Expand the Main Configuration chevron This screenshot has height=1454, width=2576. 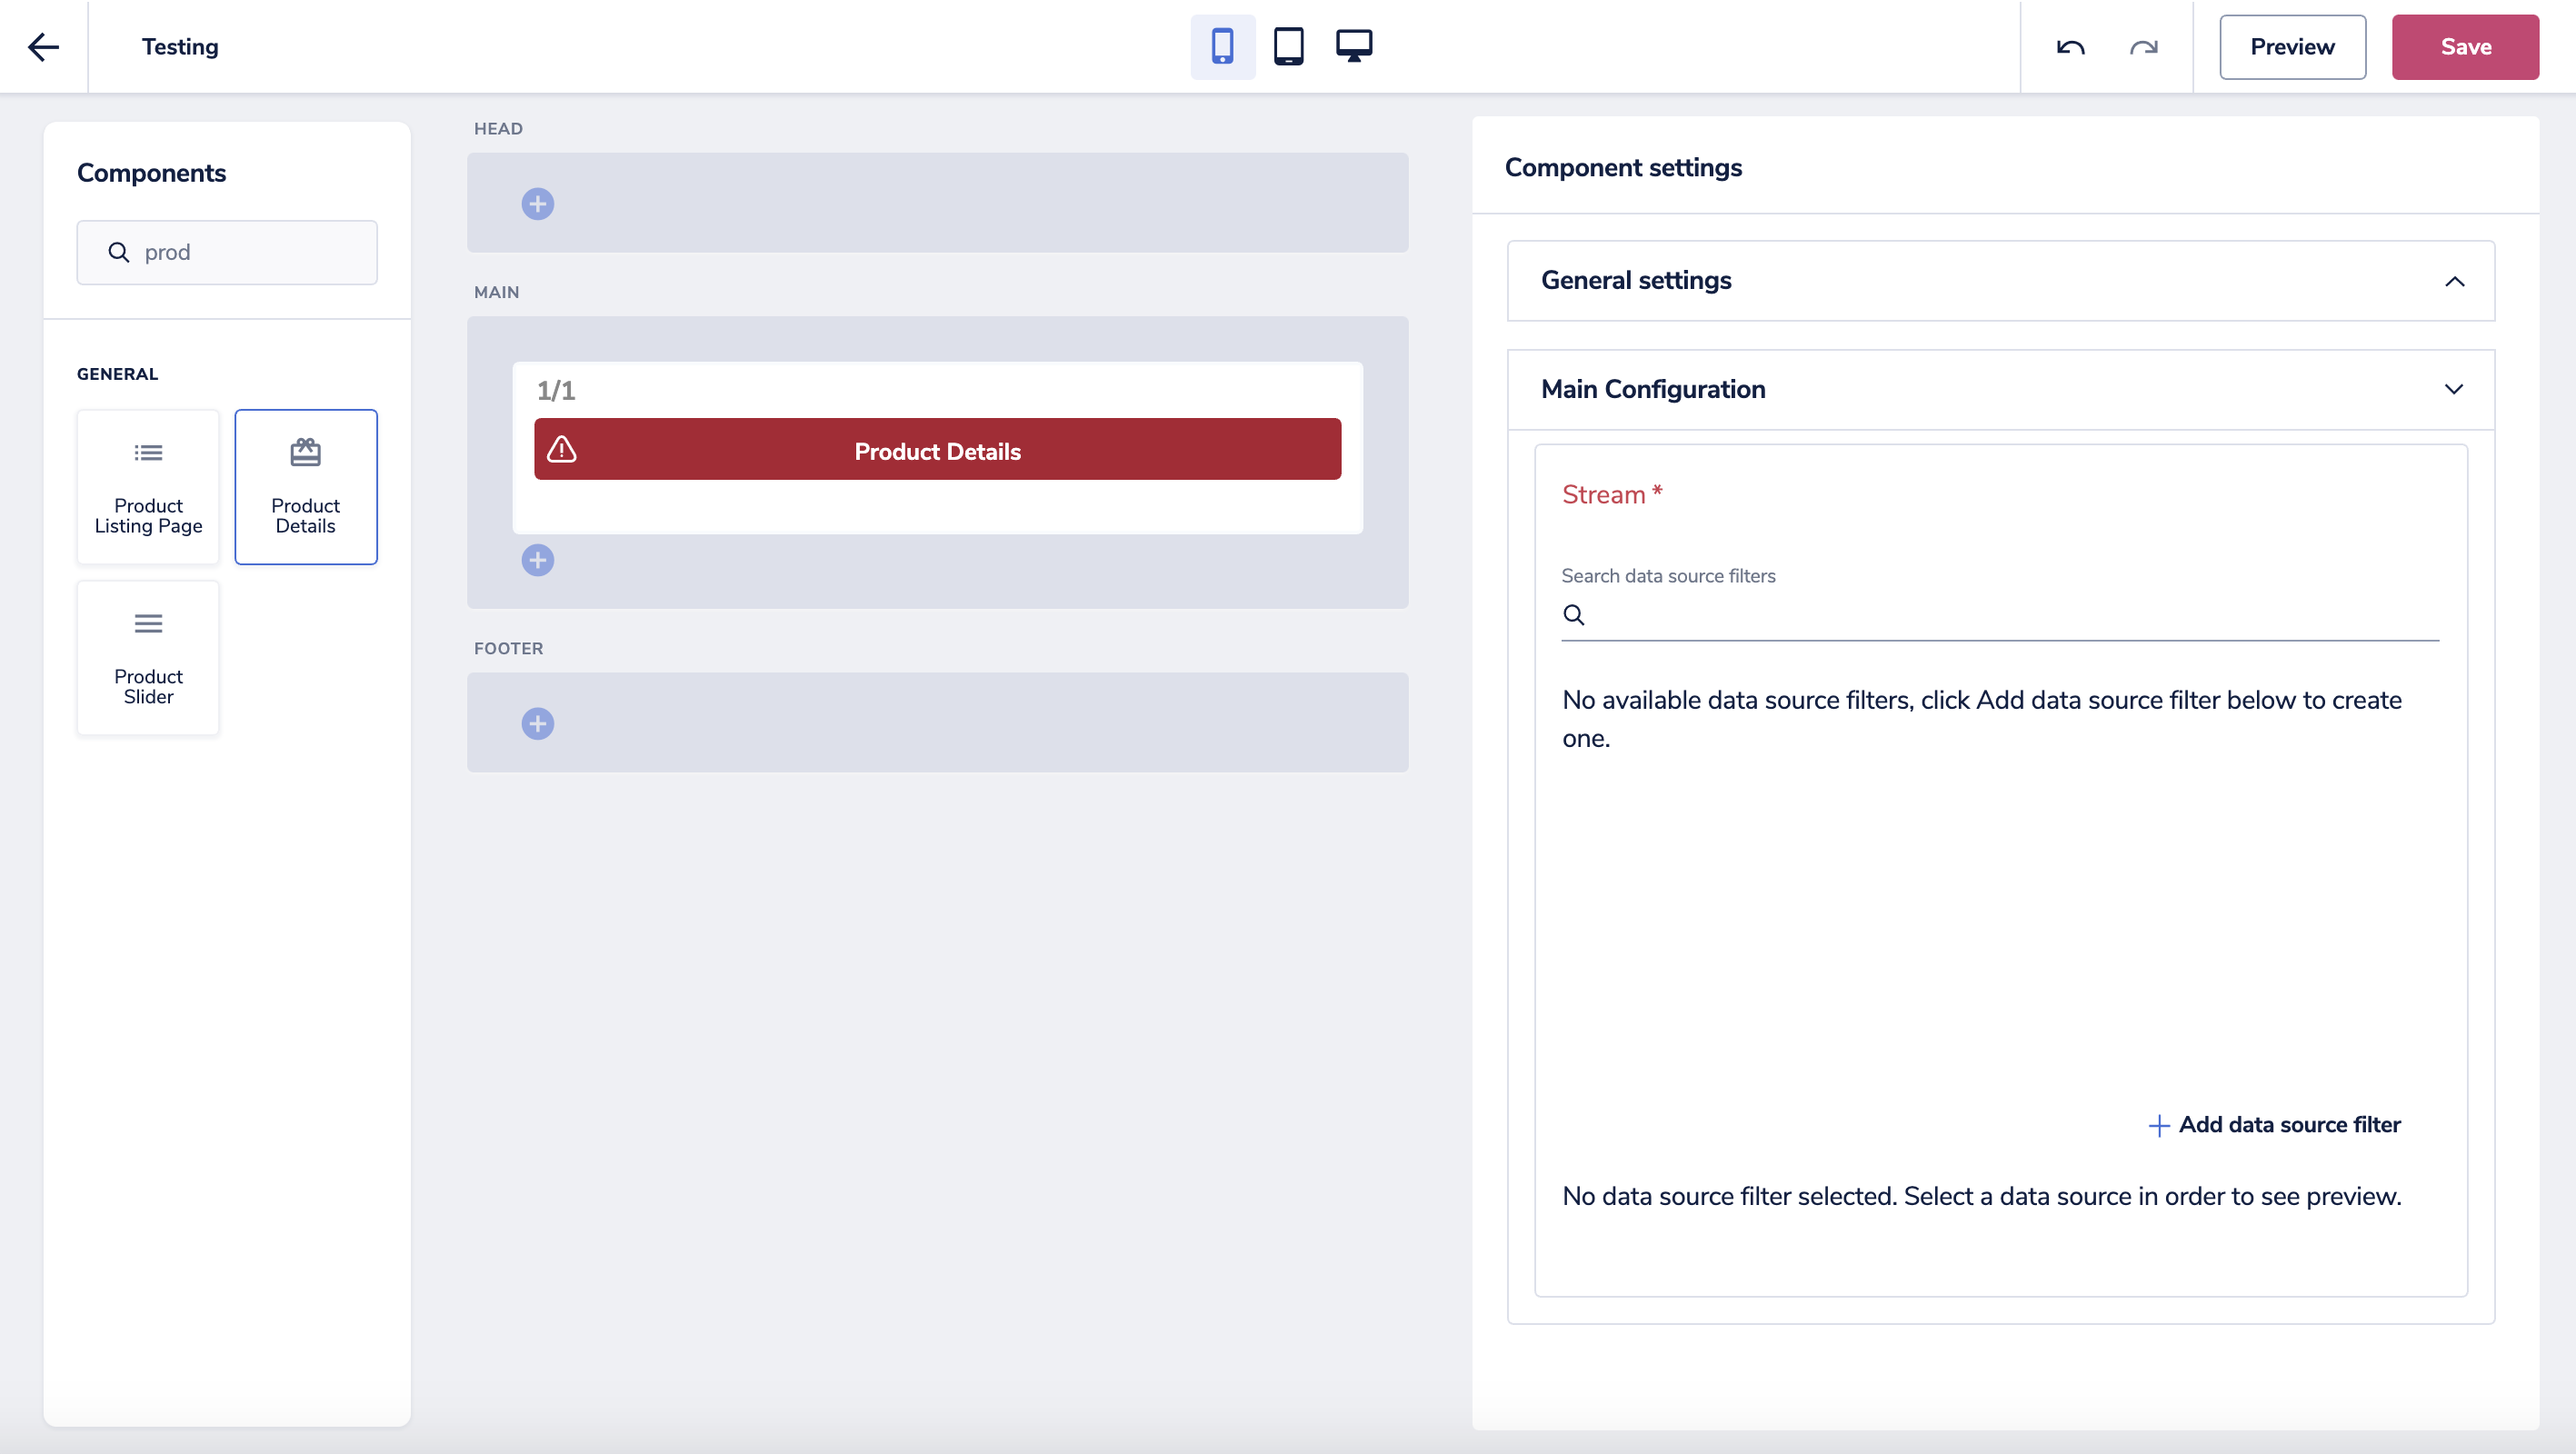coord(2454,389)
